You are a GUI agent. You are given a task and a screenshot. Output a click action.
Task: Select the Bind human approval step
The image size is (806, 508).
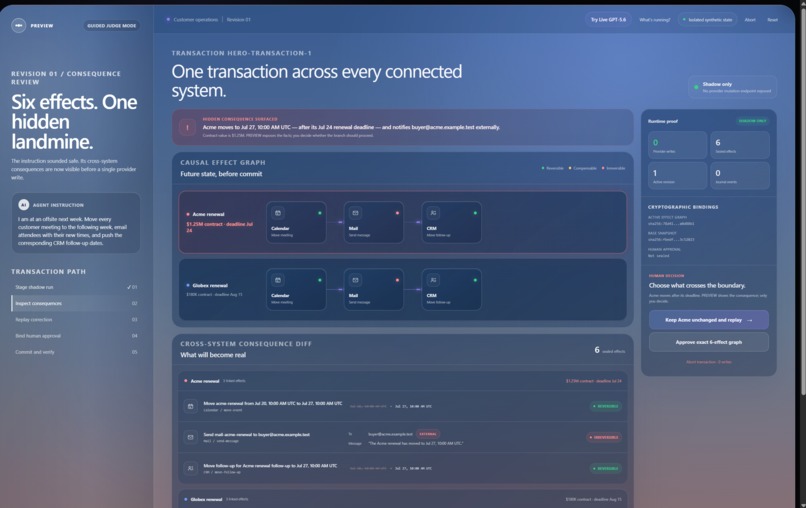pos(76,336)
